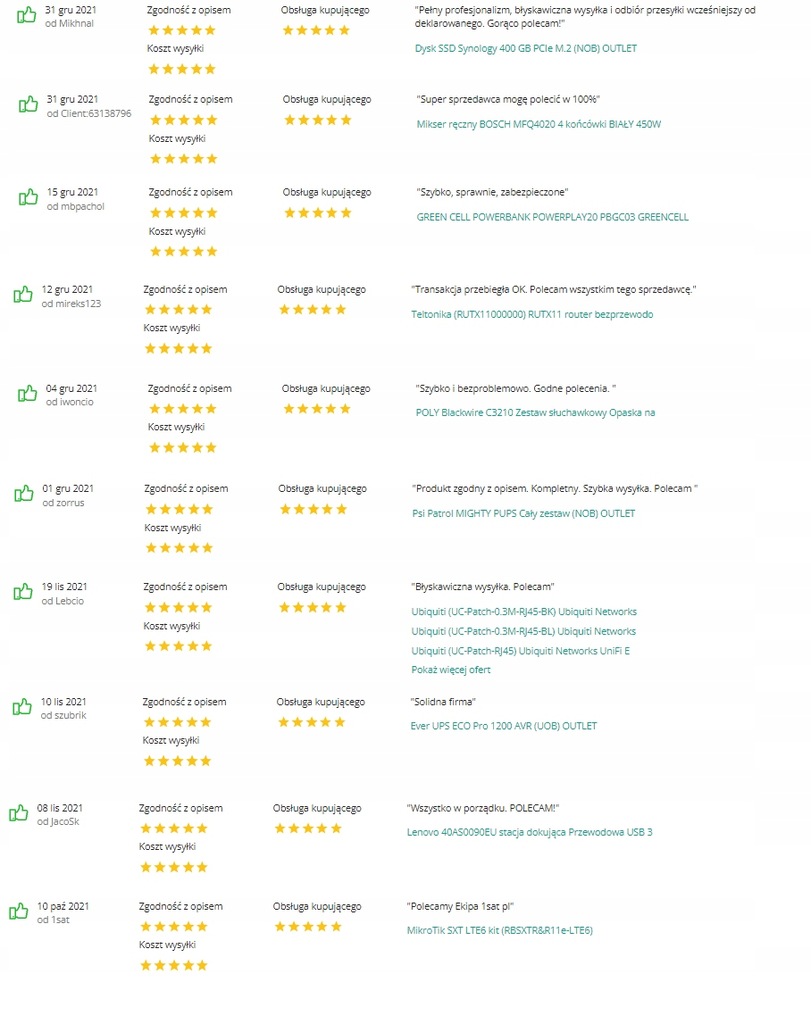Click thumbs-up icon for zorrus review
This screenshot has height=1024, width=811.
tap(24, 494)
